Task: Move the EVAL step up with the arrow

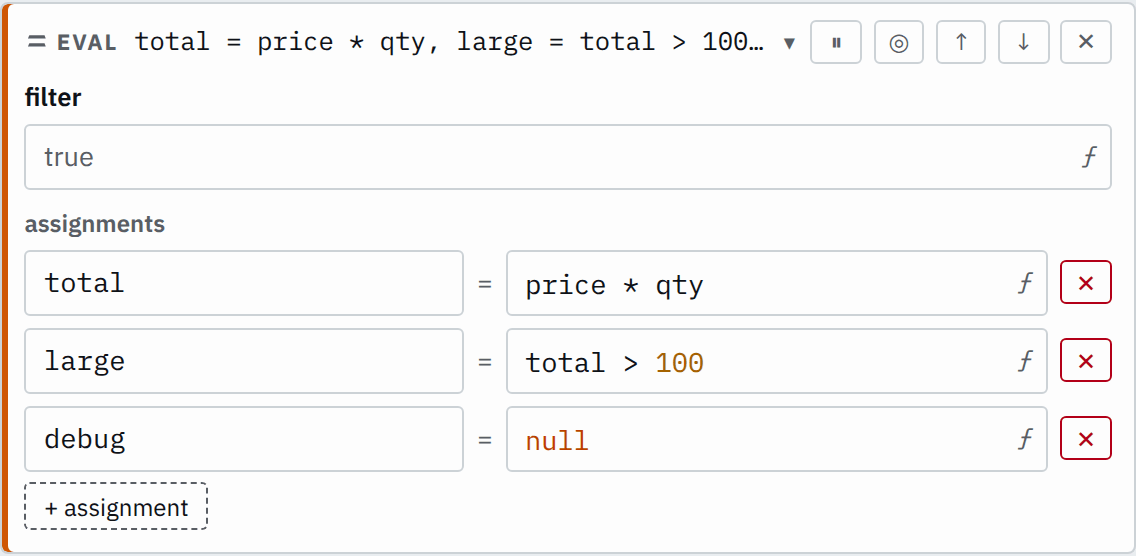Action: pyautogui.click(x=961, y=42)
